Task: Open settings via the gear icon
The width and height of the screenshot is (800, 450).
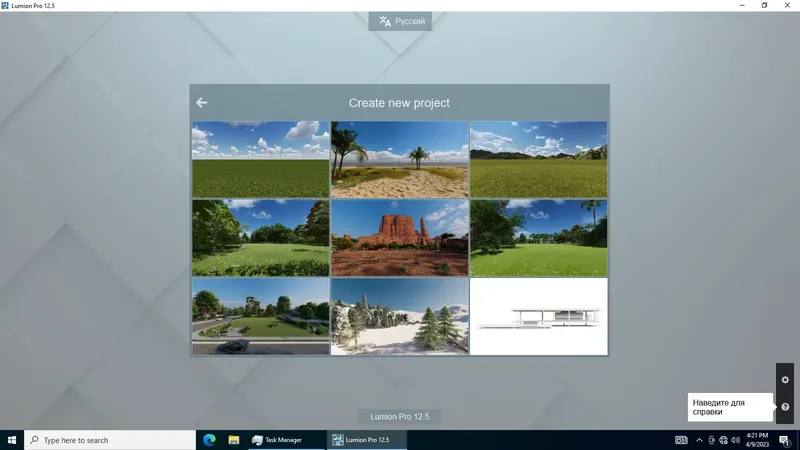Action: point(785,380)
